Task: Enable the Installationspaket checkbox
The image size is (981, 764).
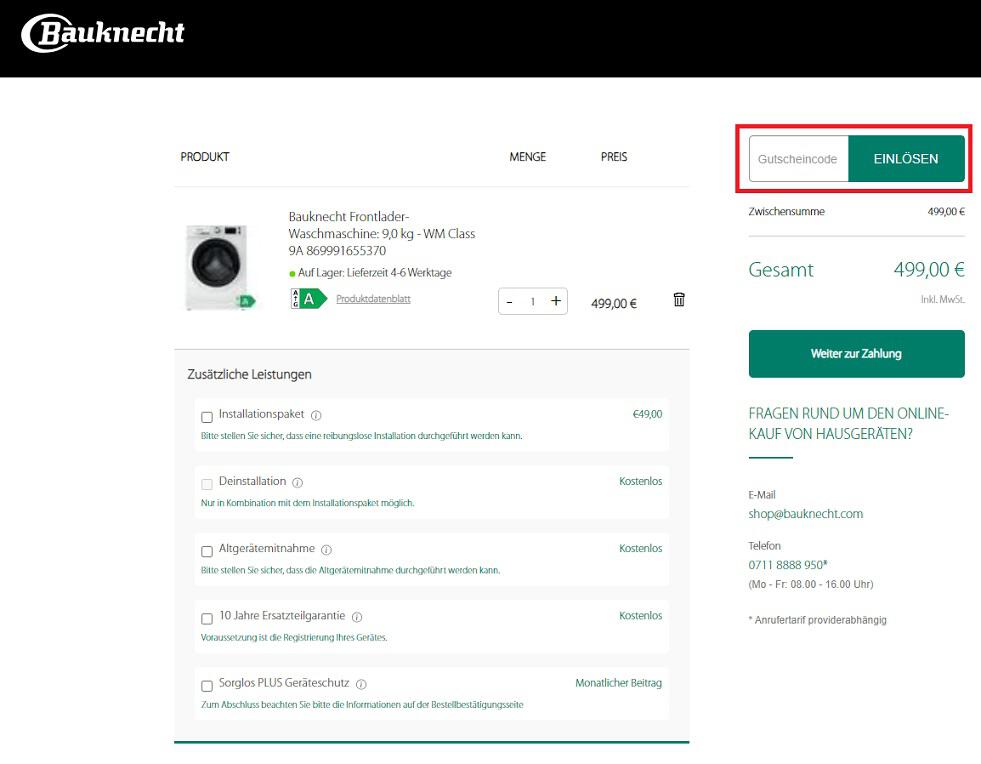Action: [x=207, y=417]
